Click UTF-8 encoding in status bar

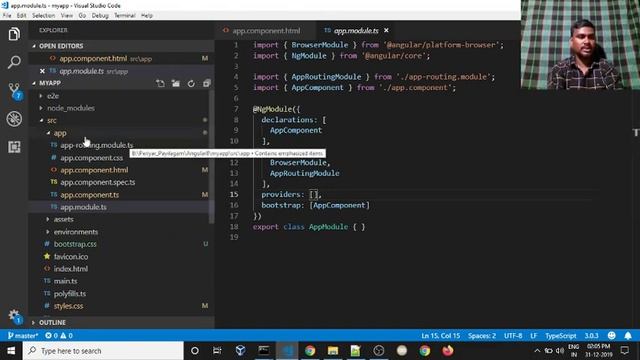pos(513,336)
